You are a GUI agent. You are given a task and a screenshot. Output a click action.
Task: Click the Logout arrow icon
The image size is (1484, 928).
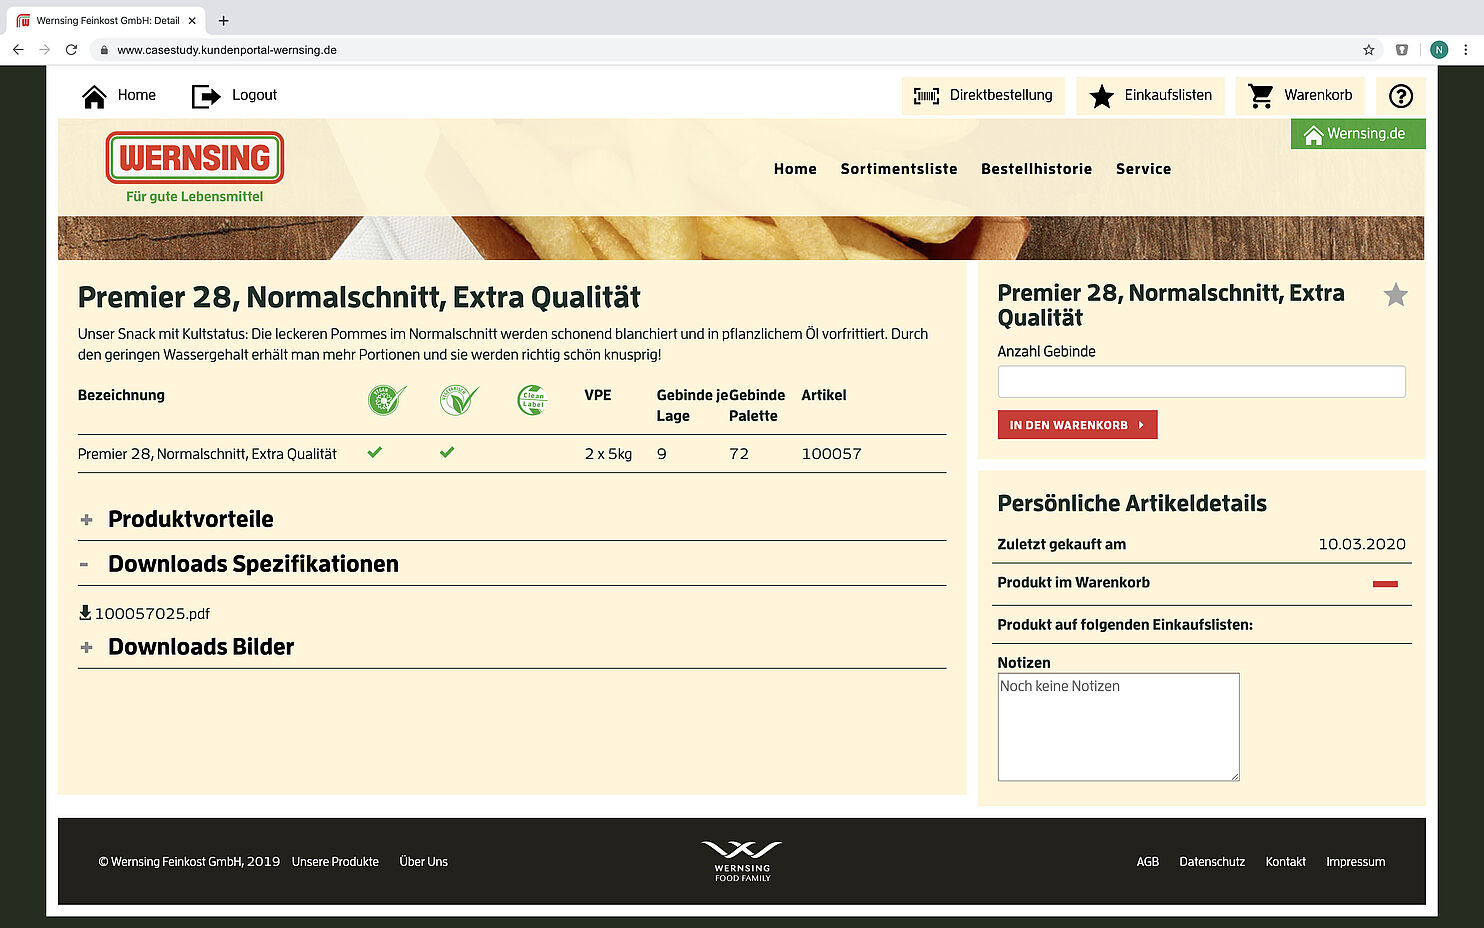[x=206, y=96]
